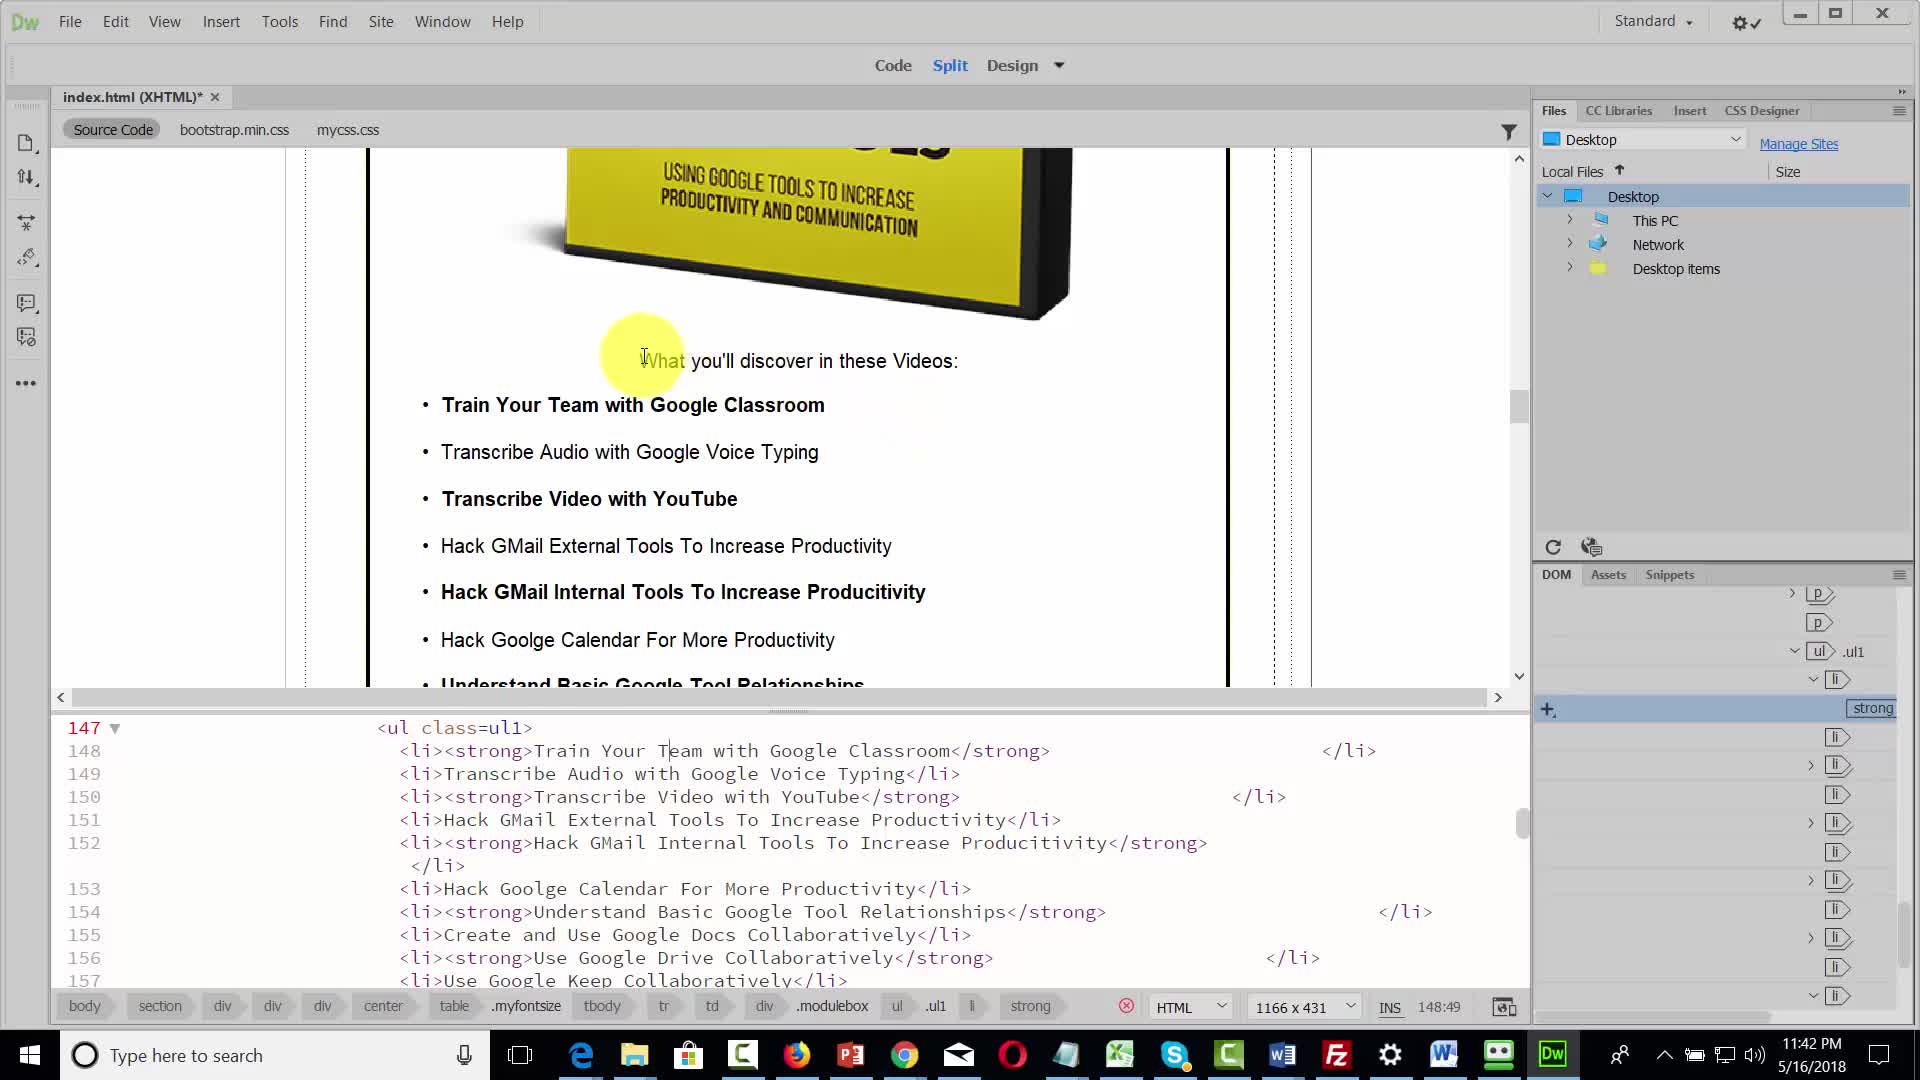Click the Files panel refresh icon
This screenshot has width=1920, height=1080.
tap(1553, 547)
